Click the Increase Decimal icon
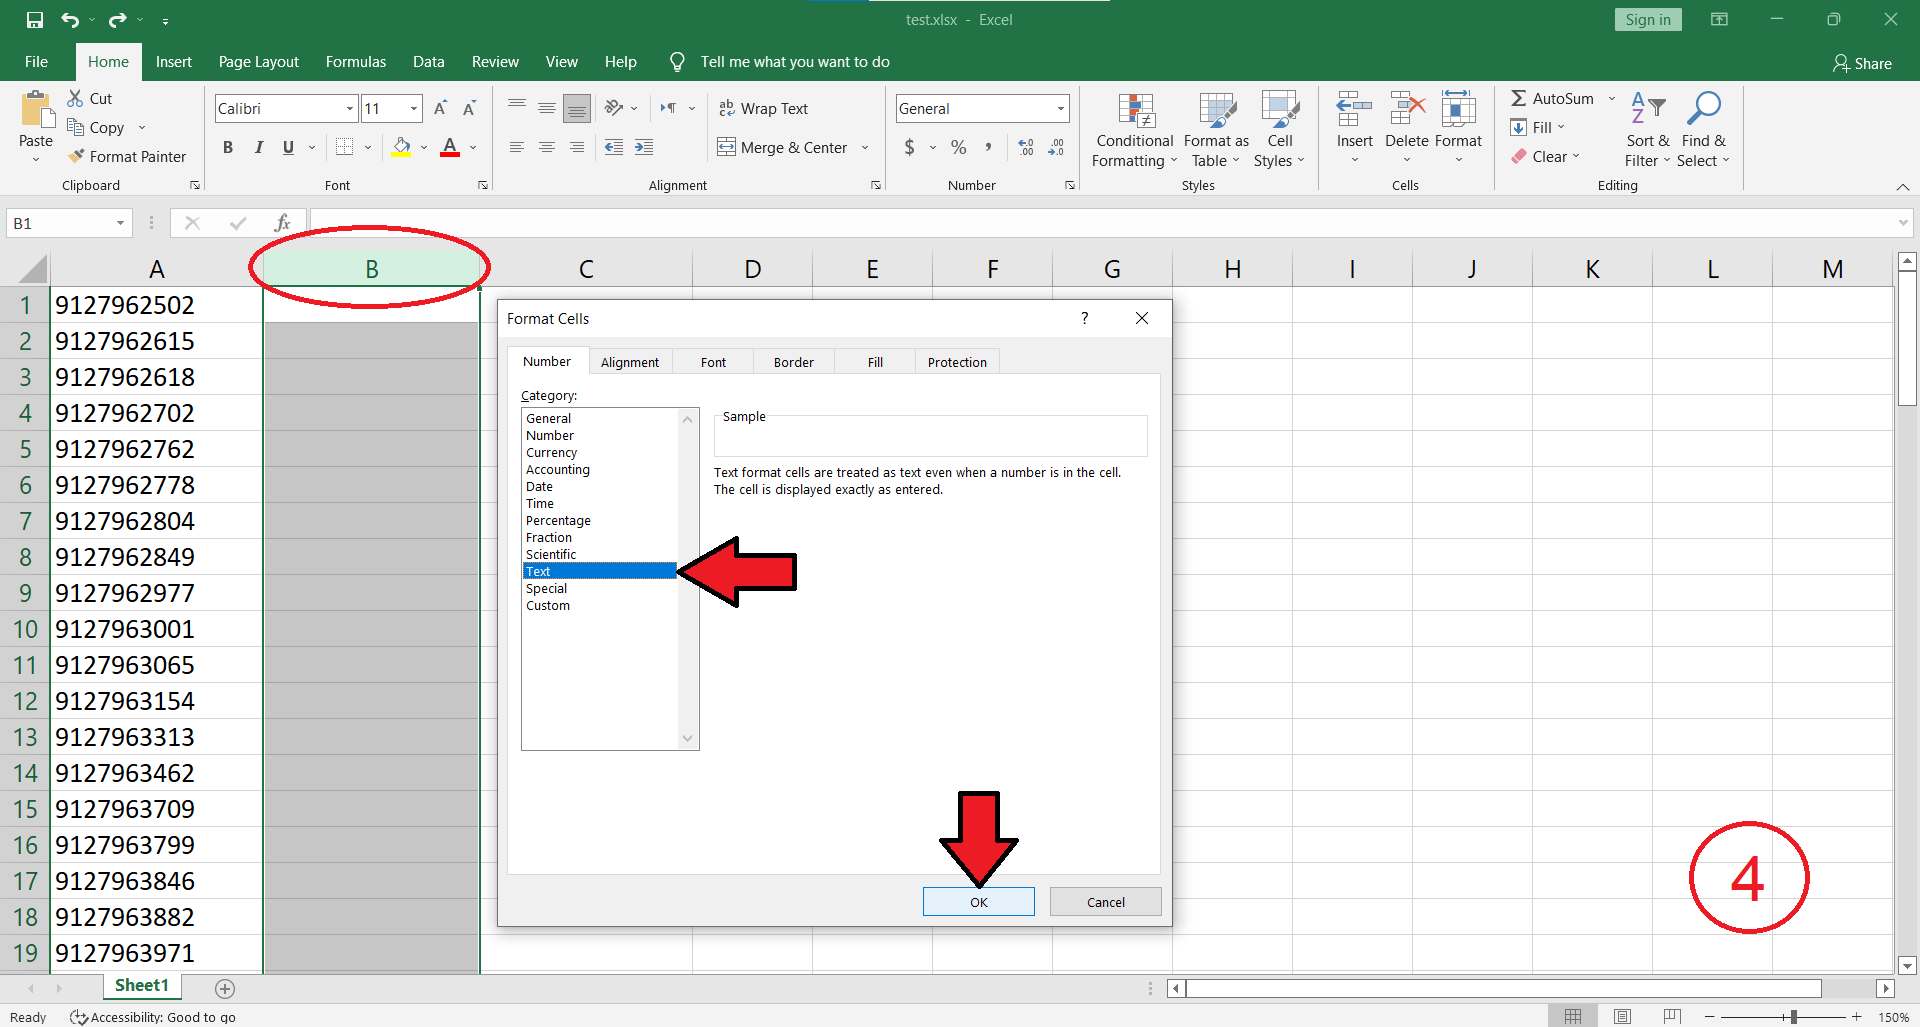 1026,147
